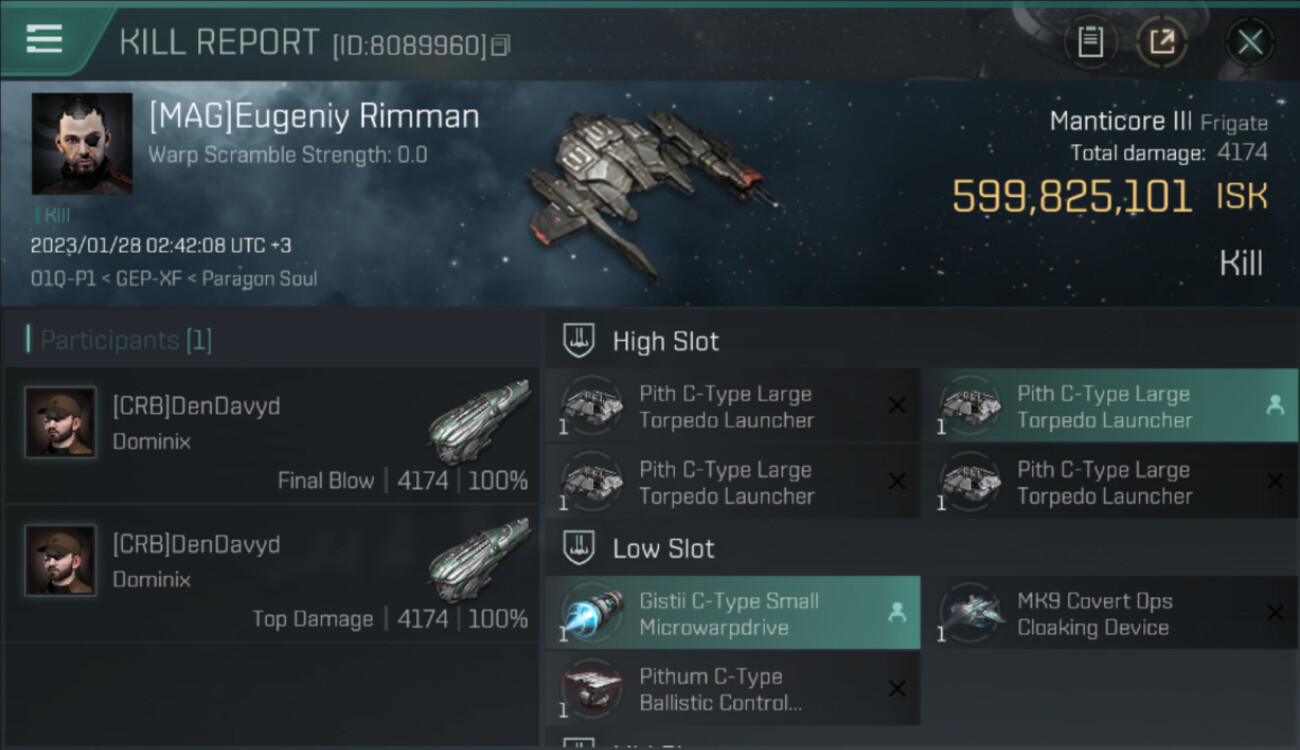Image resolution: width=1300 pixels, height=750 pixels.
Task: Click the Dominix ship image for Final Blow
Action: pos(481,420)
